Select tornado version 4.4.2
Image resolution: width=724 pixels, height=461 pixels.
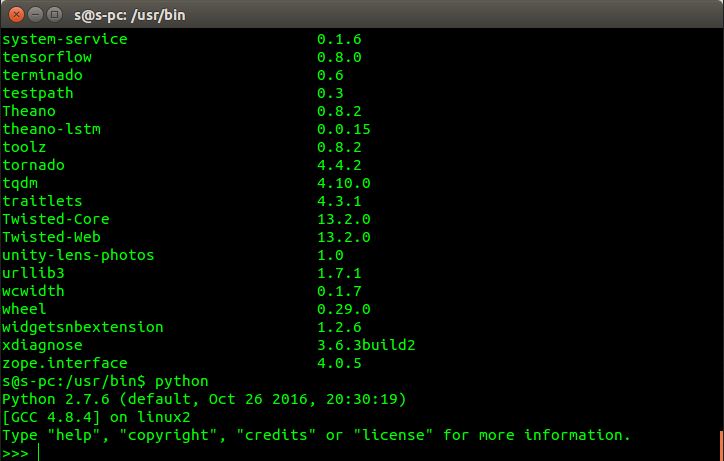point(339,165)
